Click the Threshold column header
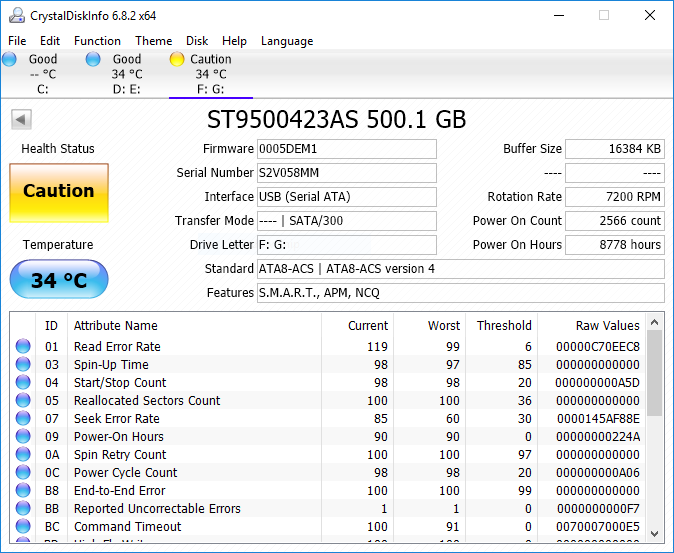Viewport: 674px width, 553px height. pyautogui.click(x=501, y=326)
